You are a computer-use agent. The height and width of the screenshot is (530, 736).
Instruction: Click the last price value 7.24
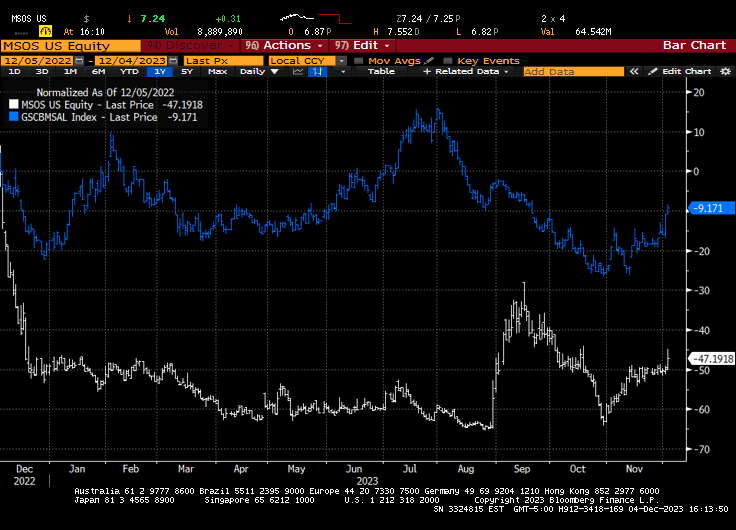(153, 19)
